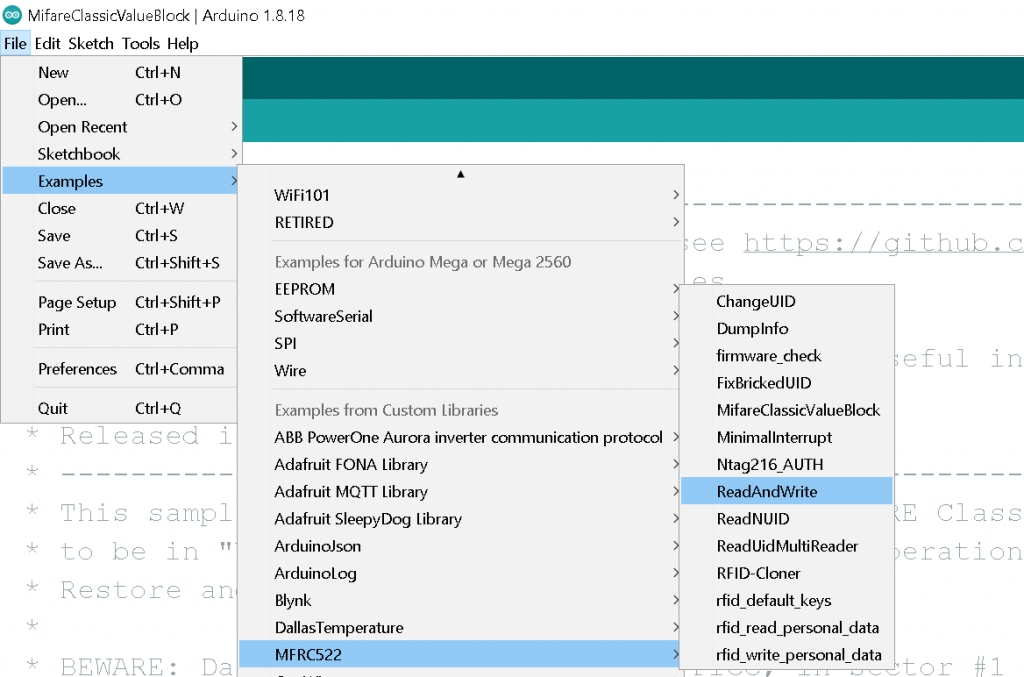Open the ReadAndWrite example sketch
The width and height of the screenshot is (1024, 677).
coord(766,491)
